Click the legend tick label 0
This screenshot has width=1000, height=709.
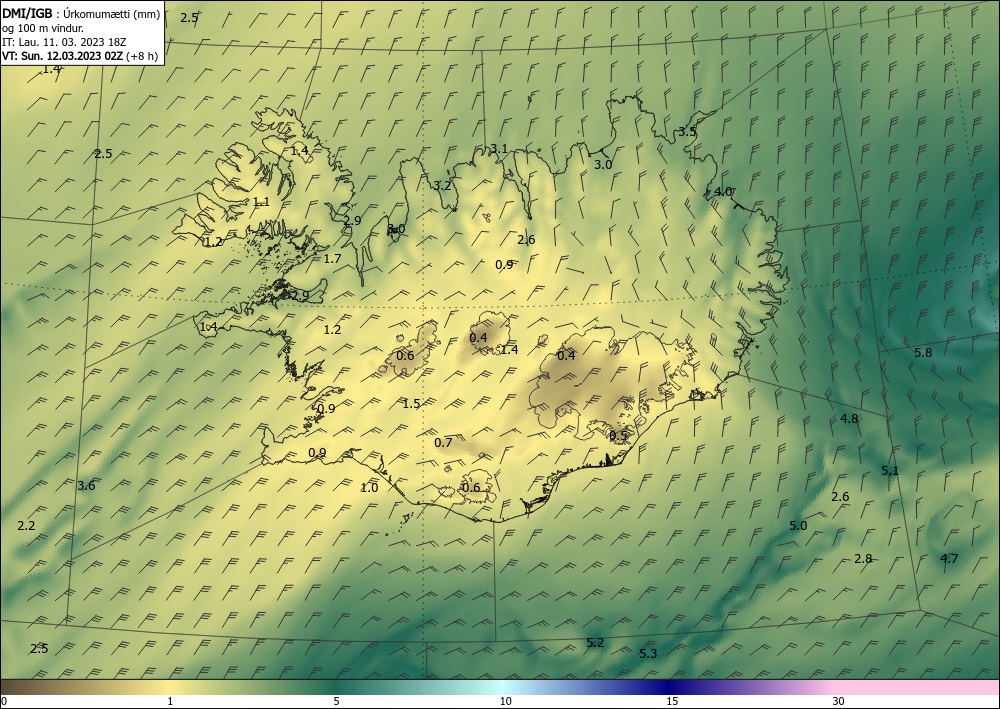[4, 701]
